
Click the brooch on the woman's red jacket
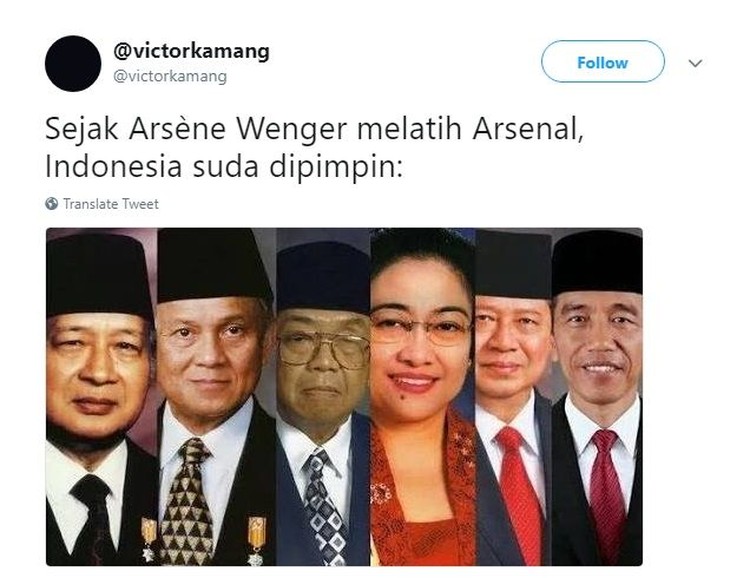381,493
